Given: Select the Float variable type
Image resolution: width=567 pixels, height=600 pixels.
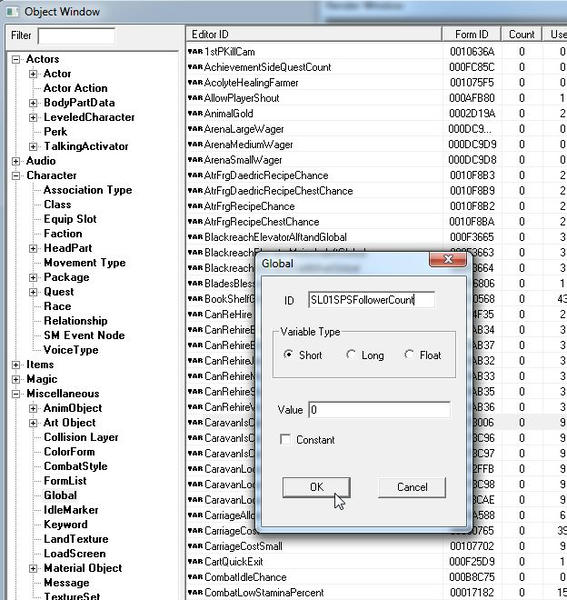Looking at the screenshot, I should point(409,355).
